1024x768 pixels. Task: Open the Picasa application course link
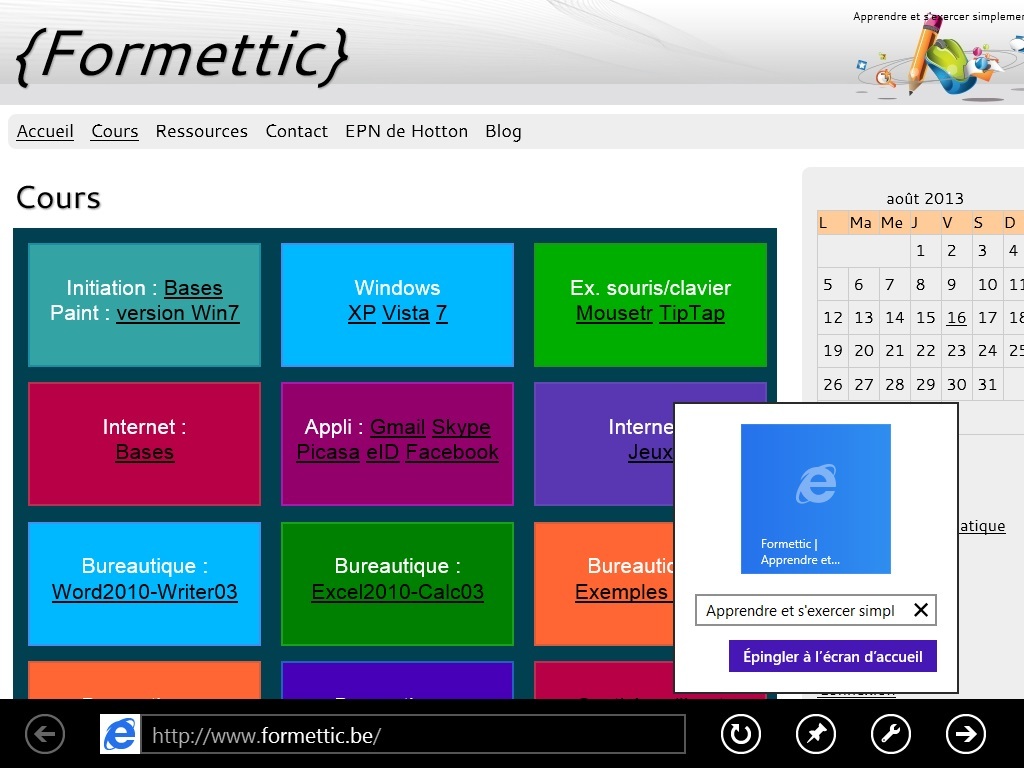click(x=328, y=452)
